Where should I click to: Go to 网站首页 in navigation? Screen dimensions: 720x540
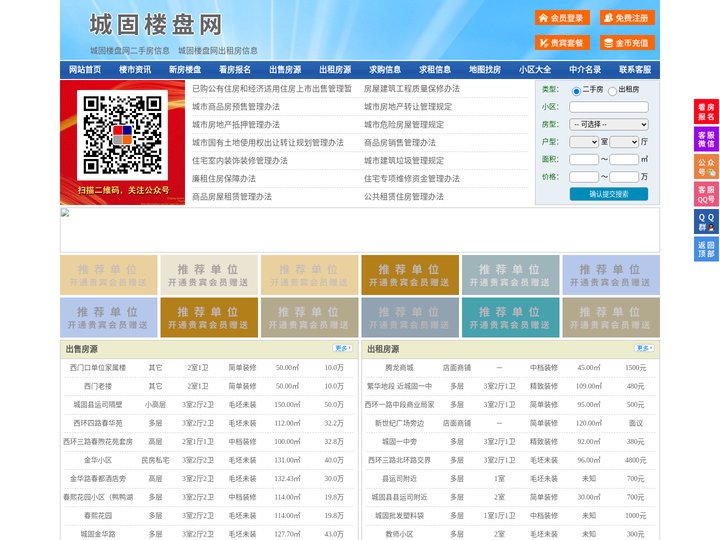85,70
